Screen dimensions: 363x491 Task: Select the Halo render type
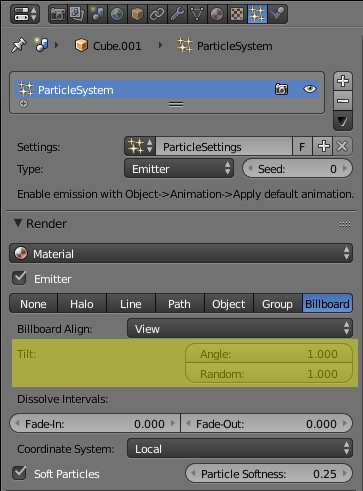82,304
